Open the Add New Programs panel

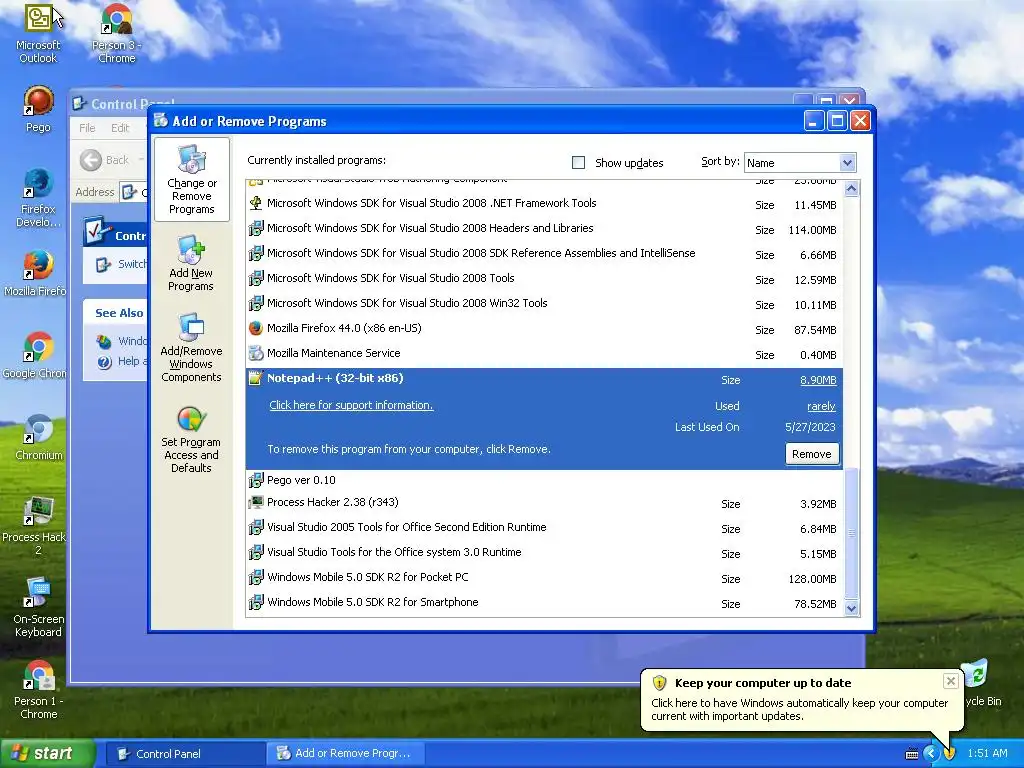(x=191, y=263)
